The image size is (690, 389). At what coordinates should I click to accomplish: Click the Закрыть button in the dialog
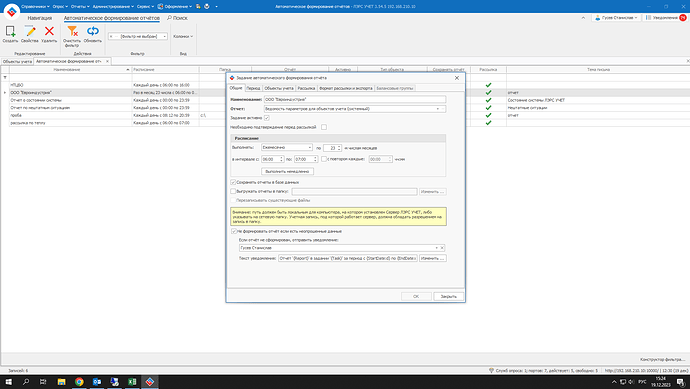coord(448,296)
